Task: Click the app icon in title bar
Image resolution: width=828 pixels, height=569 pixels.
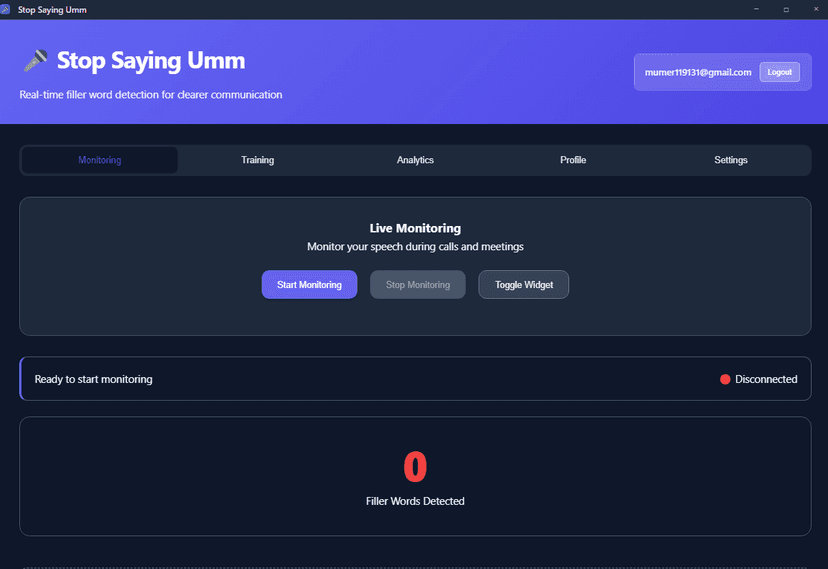Action: click(6, 9)
